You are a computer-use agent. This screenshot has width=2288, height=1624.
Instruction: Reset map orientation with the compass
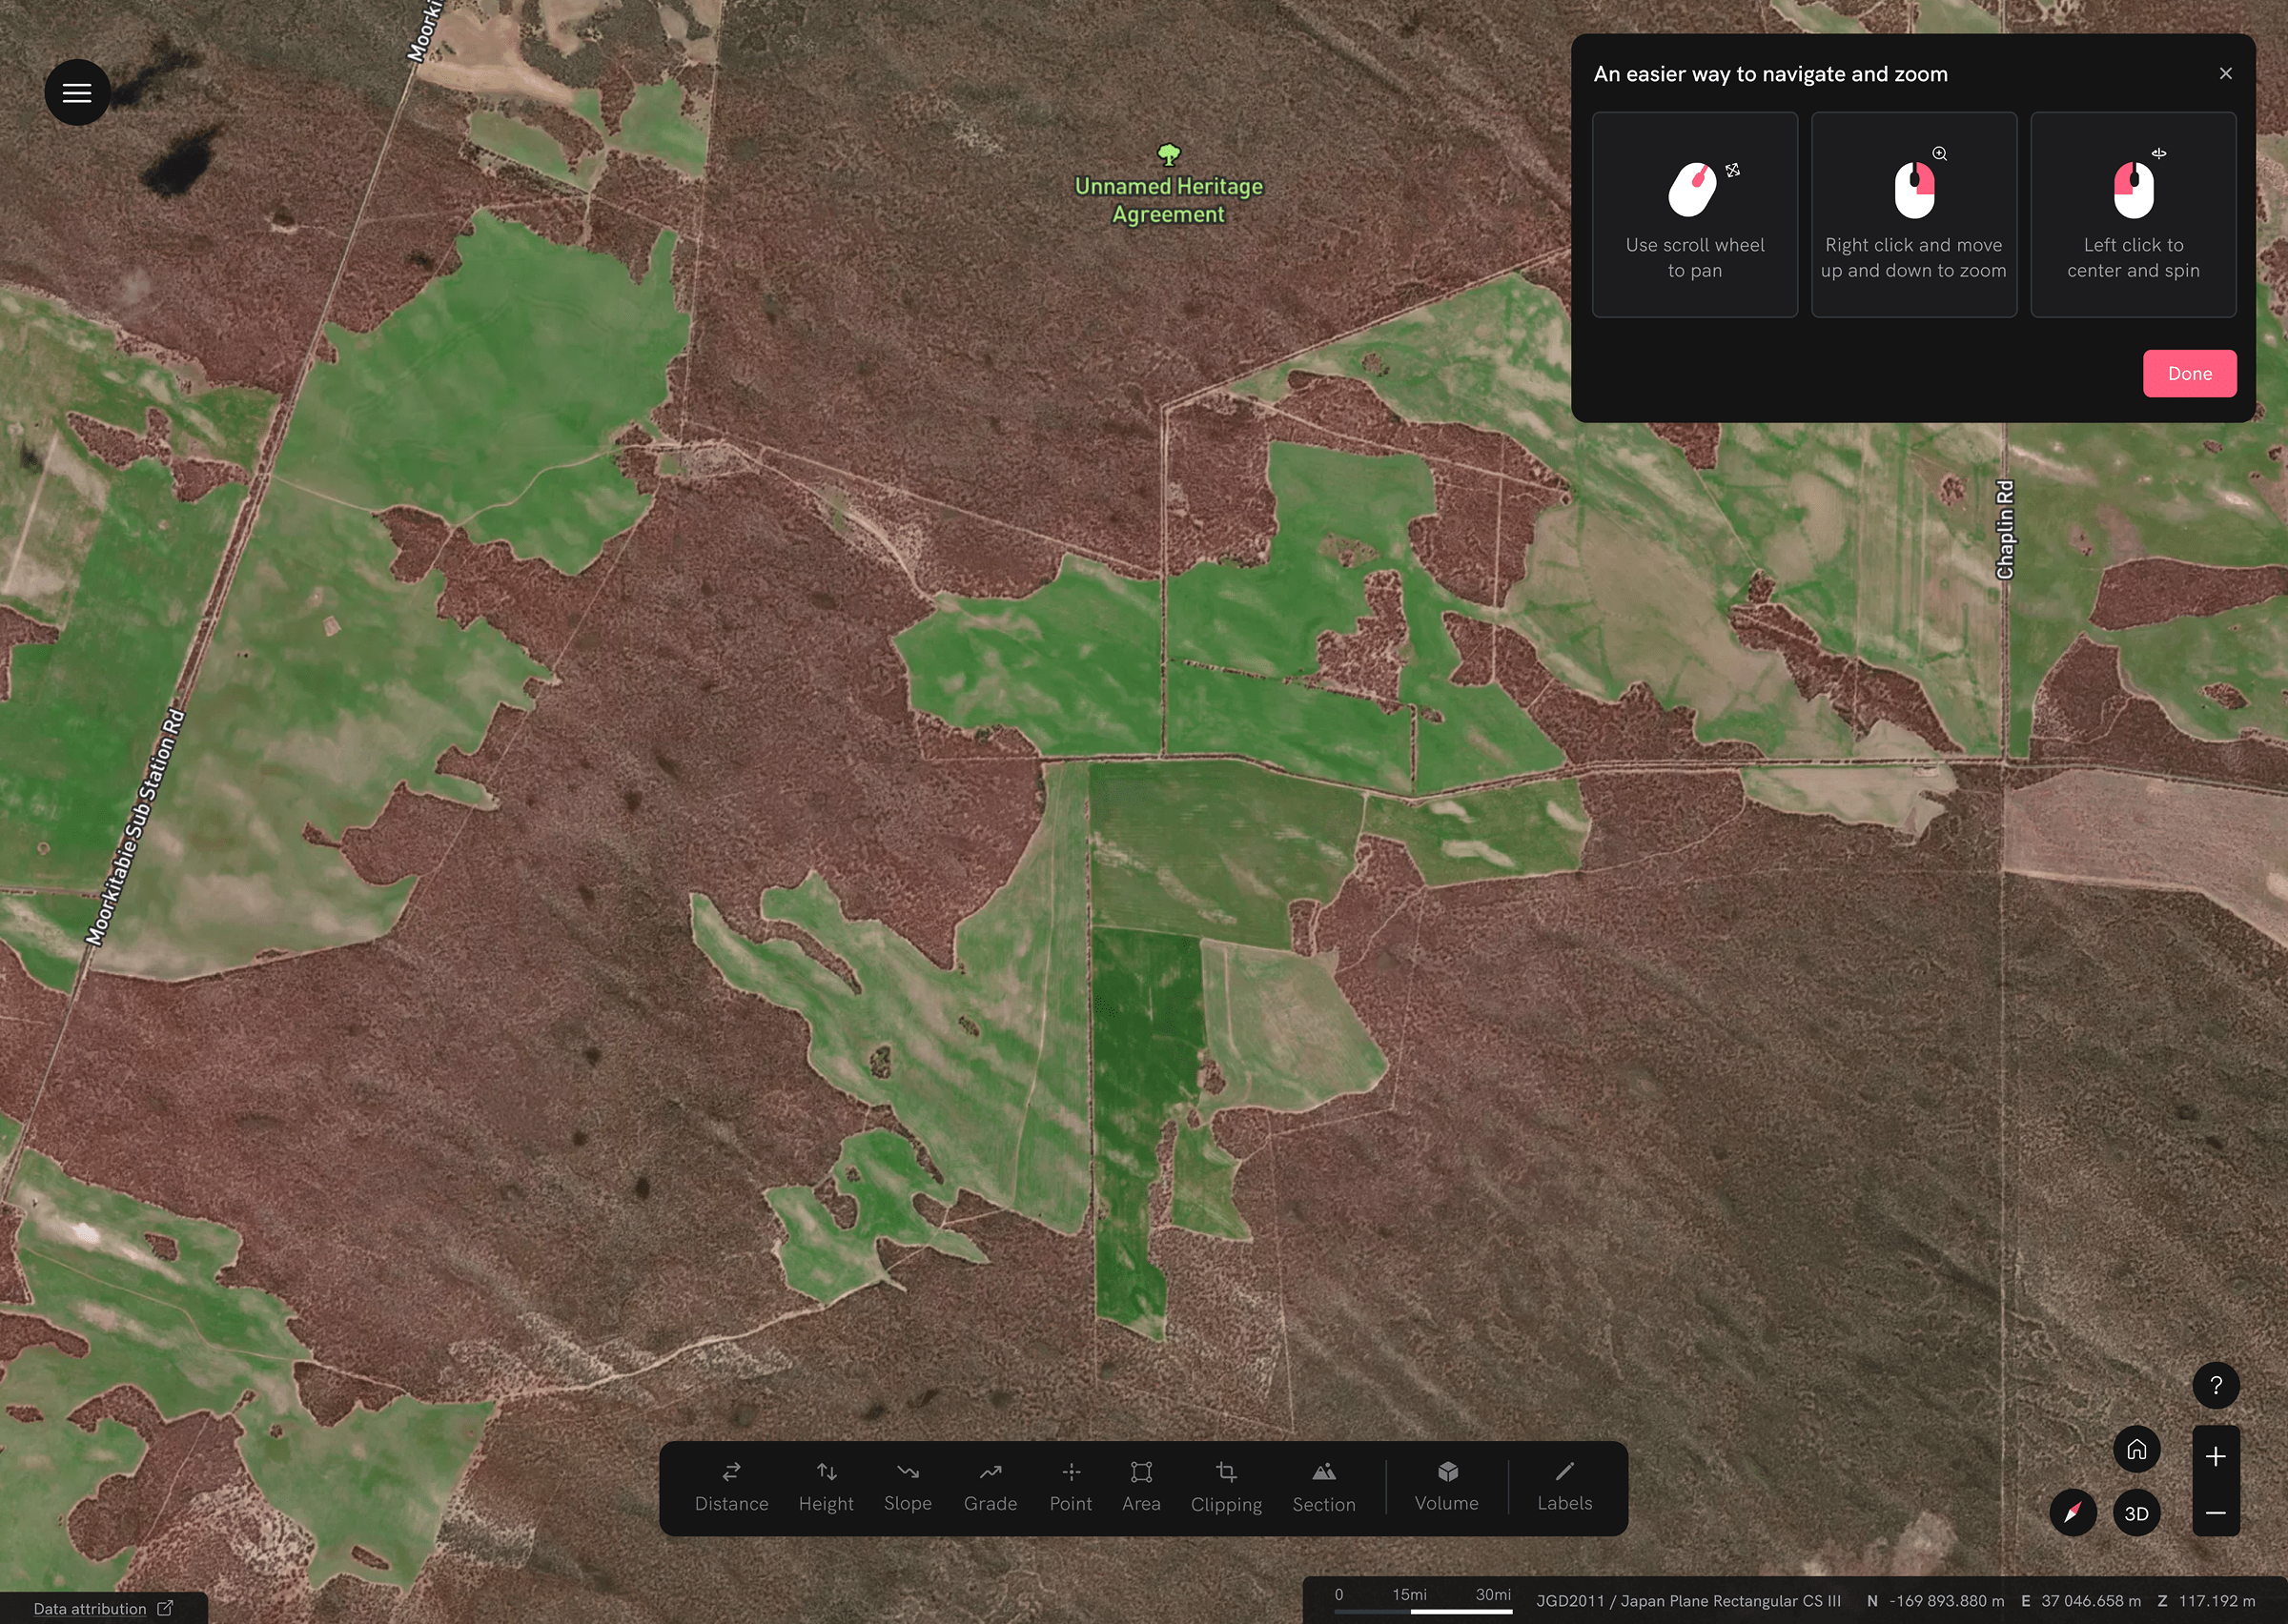click(x=2073, y=1513)
